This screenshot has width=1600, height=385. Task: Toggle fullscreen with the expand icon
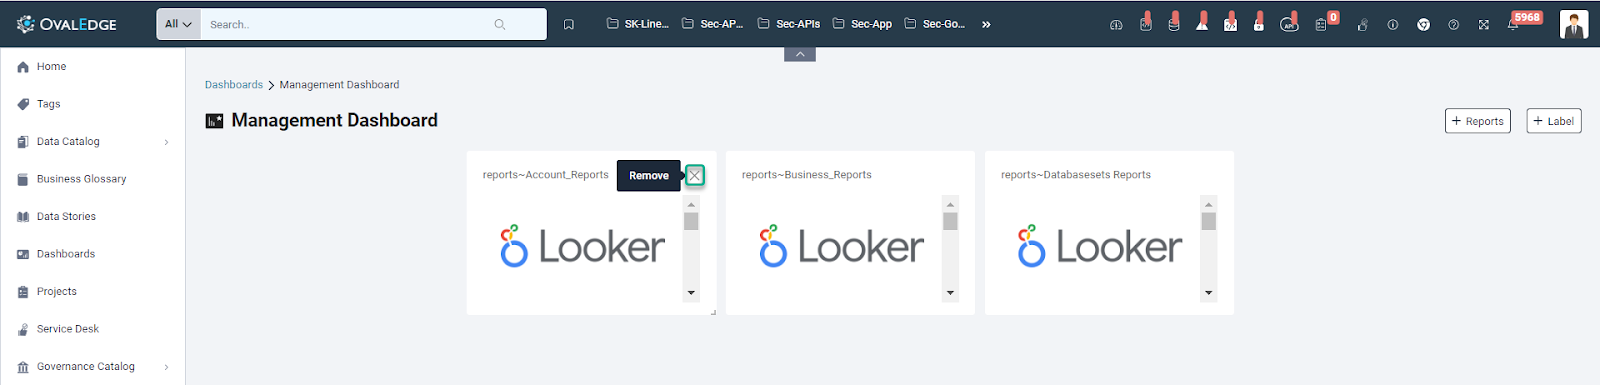[1484, 25]
